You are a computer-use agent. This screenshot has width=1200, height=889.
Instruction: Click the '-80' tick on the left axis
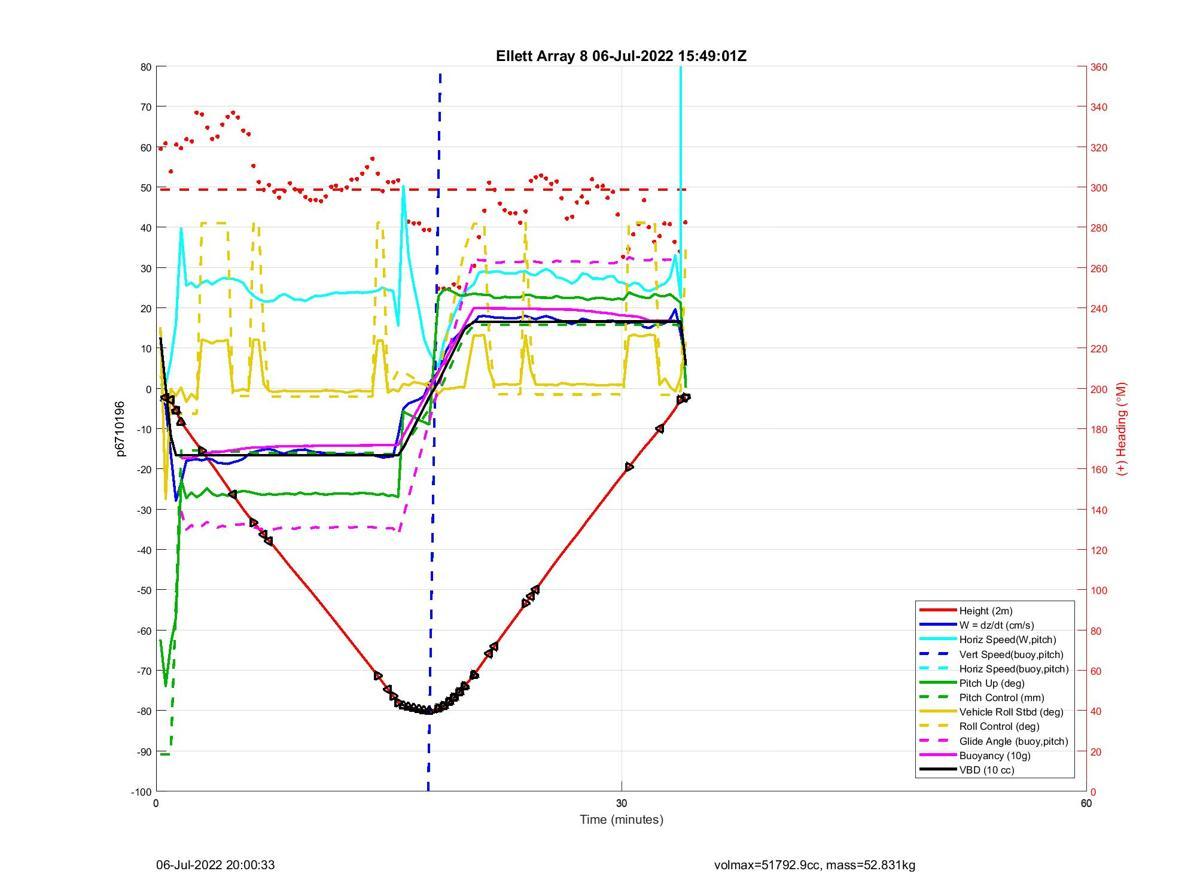(x=144, y=711)
